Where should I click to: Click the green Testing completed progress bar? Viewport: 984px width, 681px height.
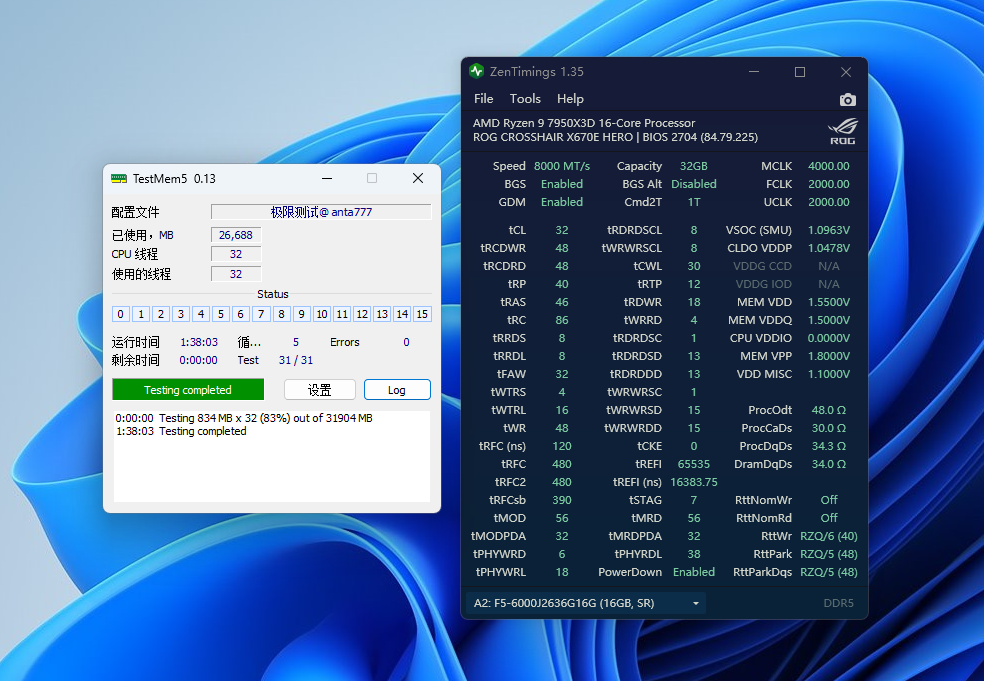(188, 390)
